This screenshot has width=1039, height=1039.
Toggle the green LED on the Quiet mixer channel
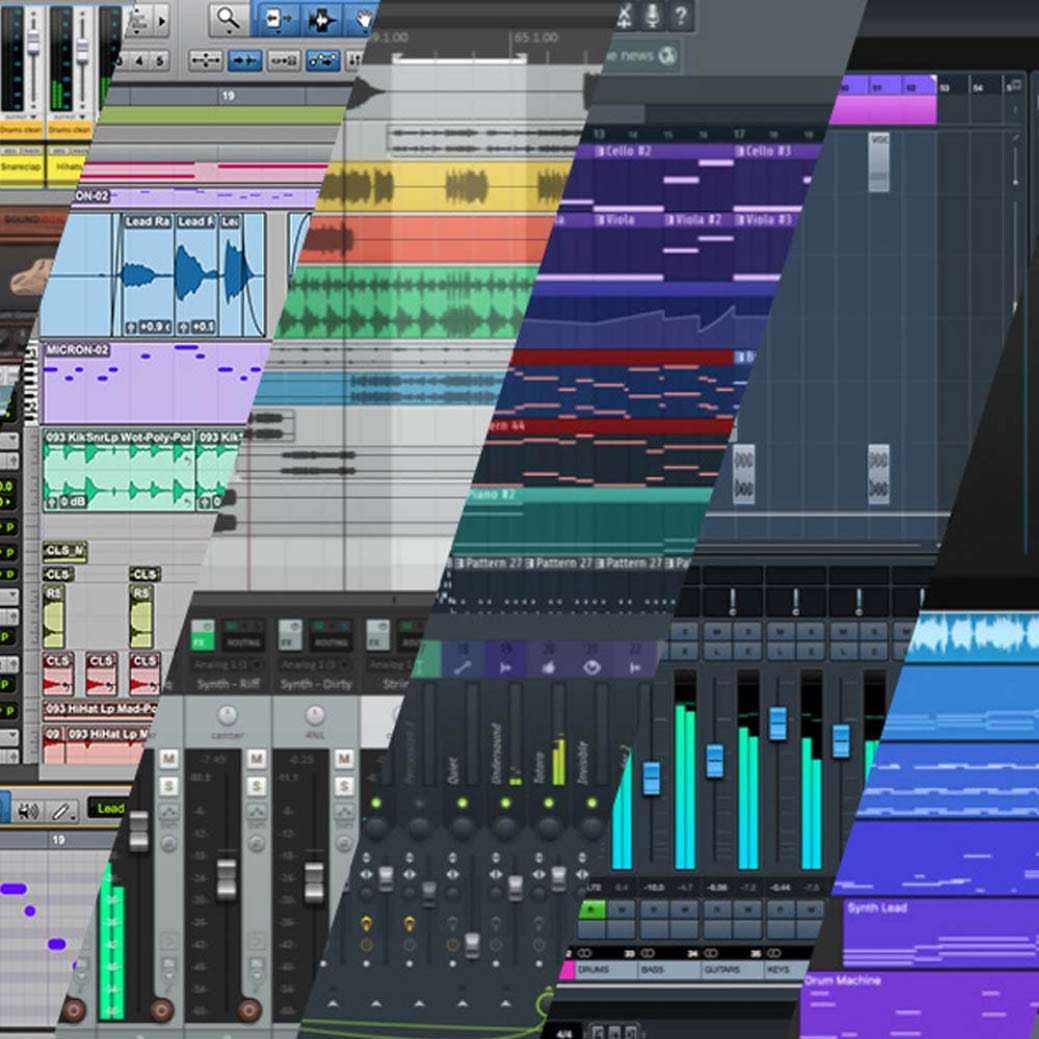tap(461, 803)
